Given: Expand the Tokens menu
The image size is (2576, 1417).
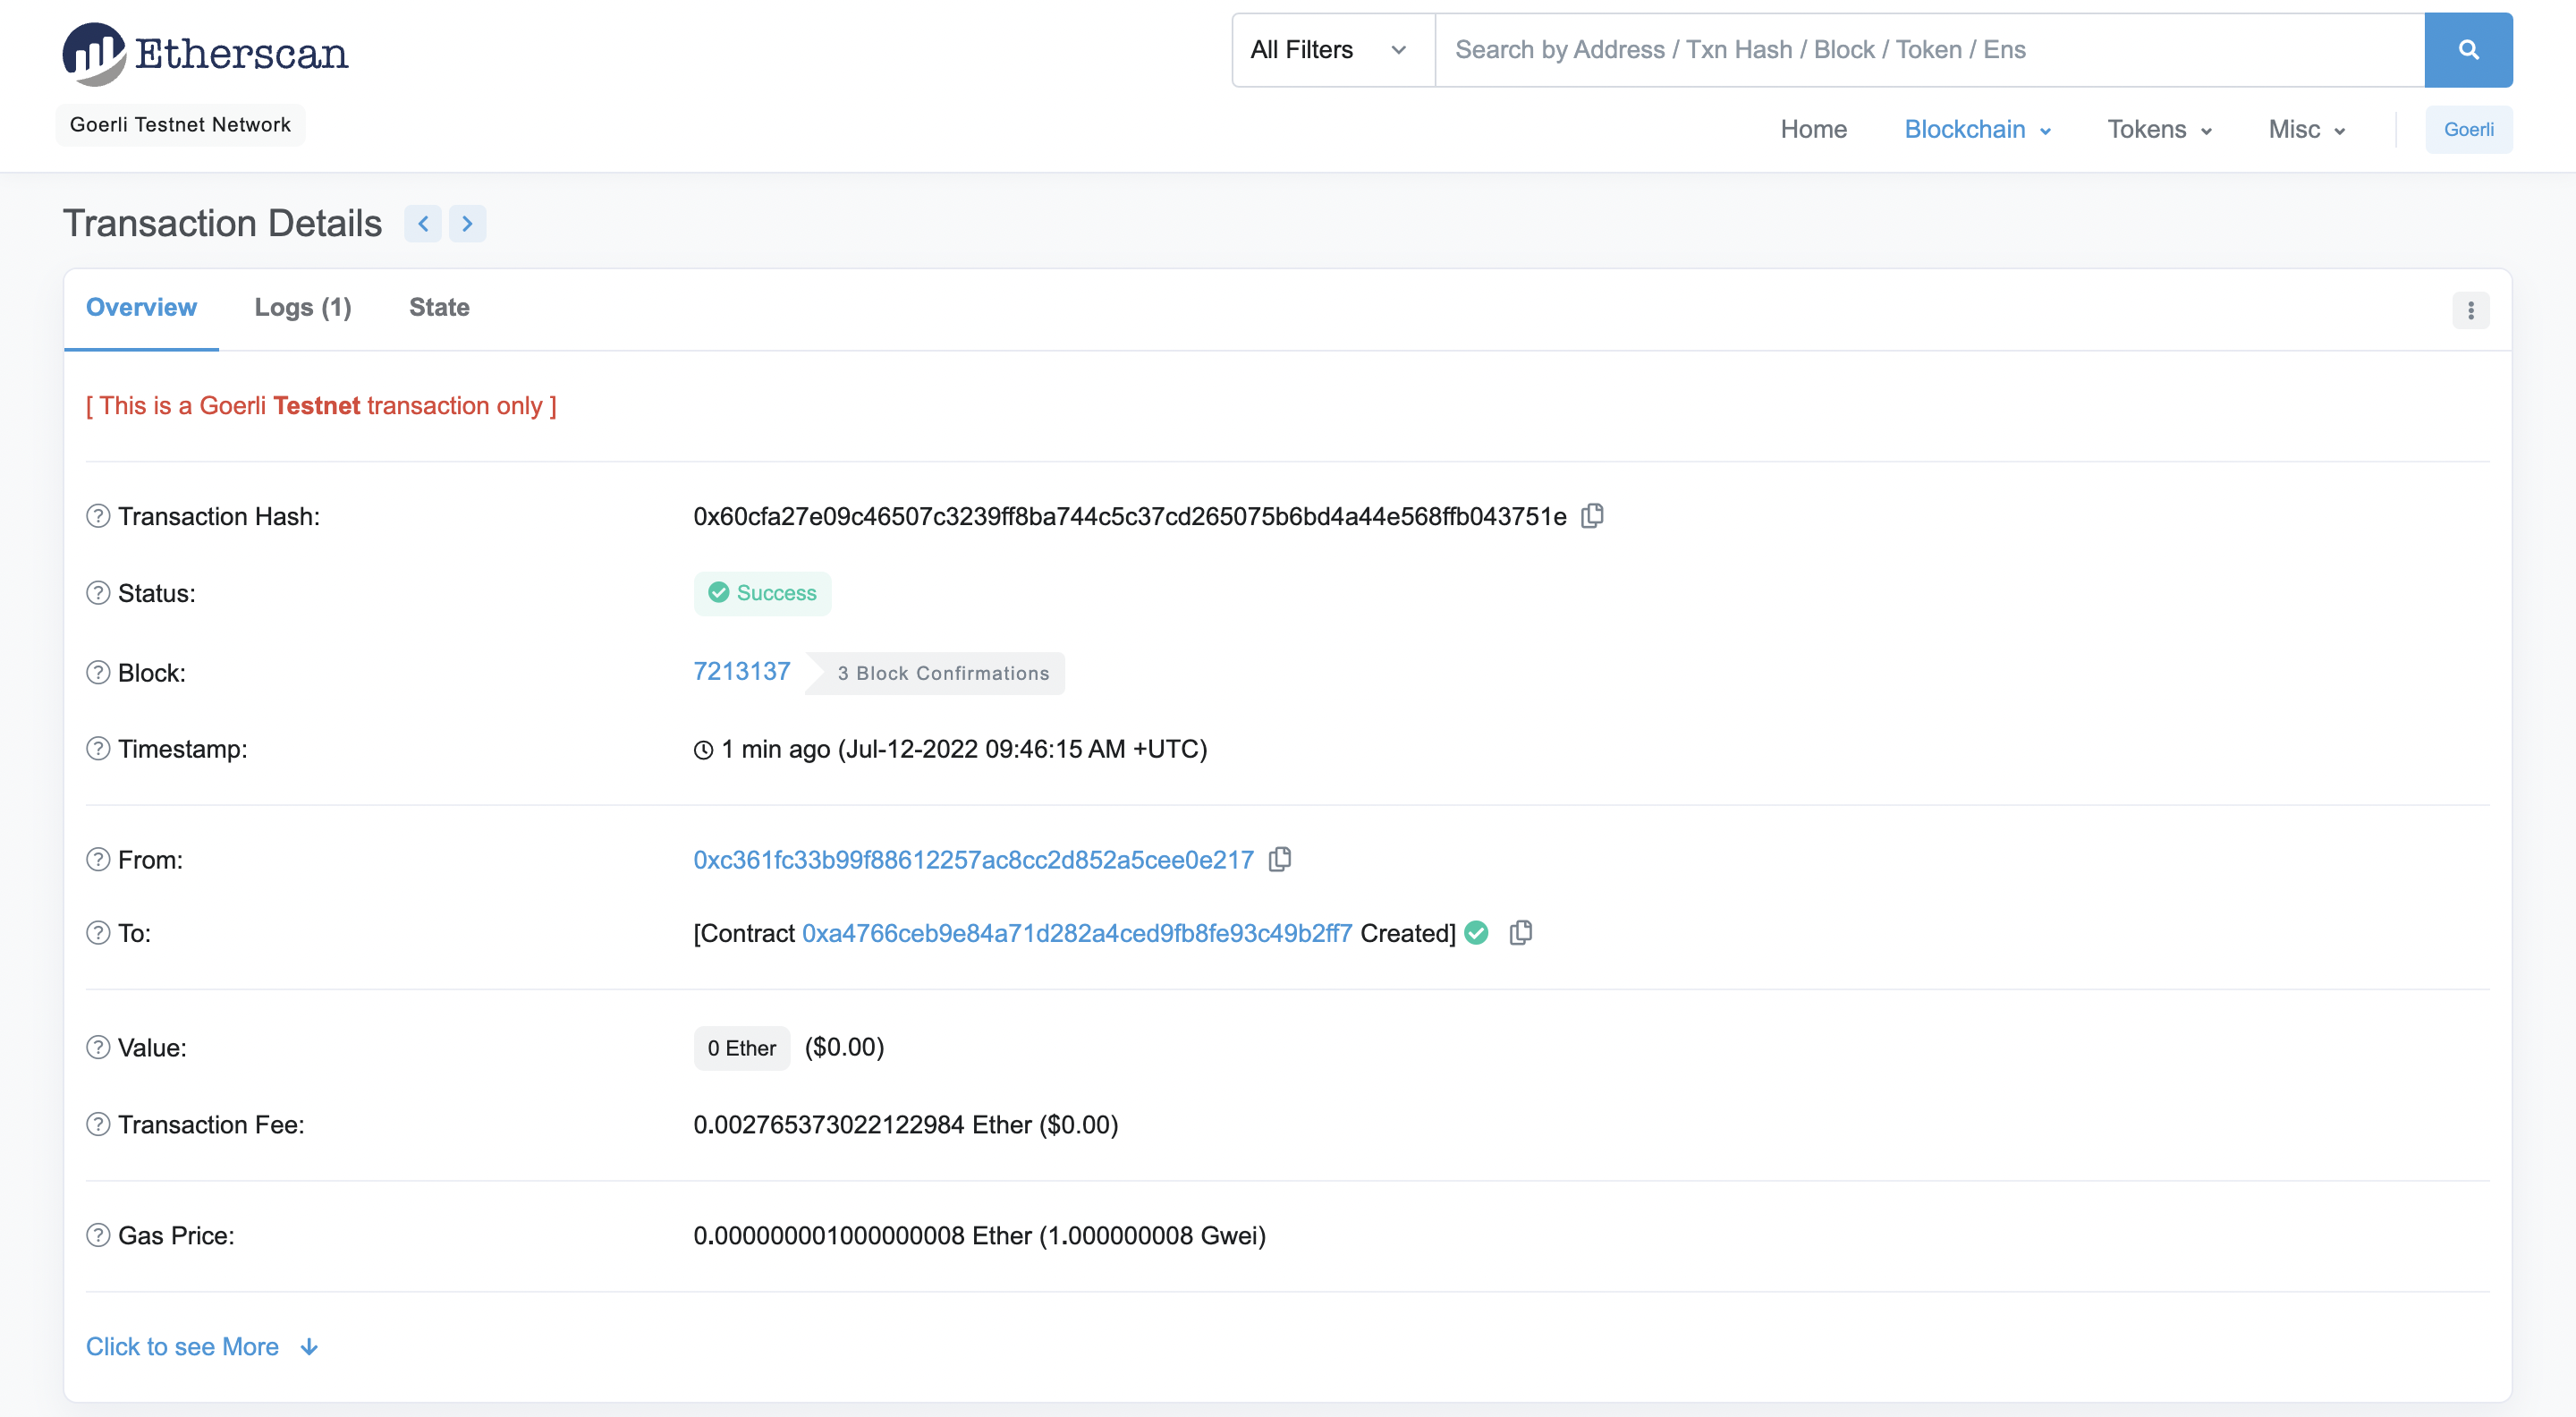Looking at the screenshot, I should coord(2158,130).
